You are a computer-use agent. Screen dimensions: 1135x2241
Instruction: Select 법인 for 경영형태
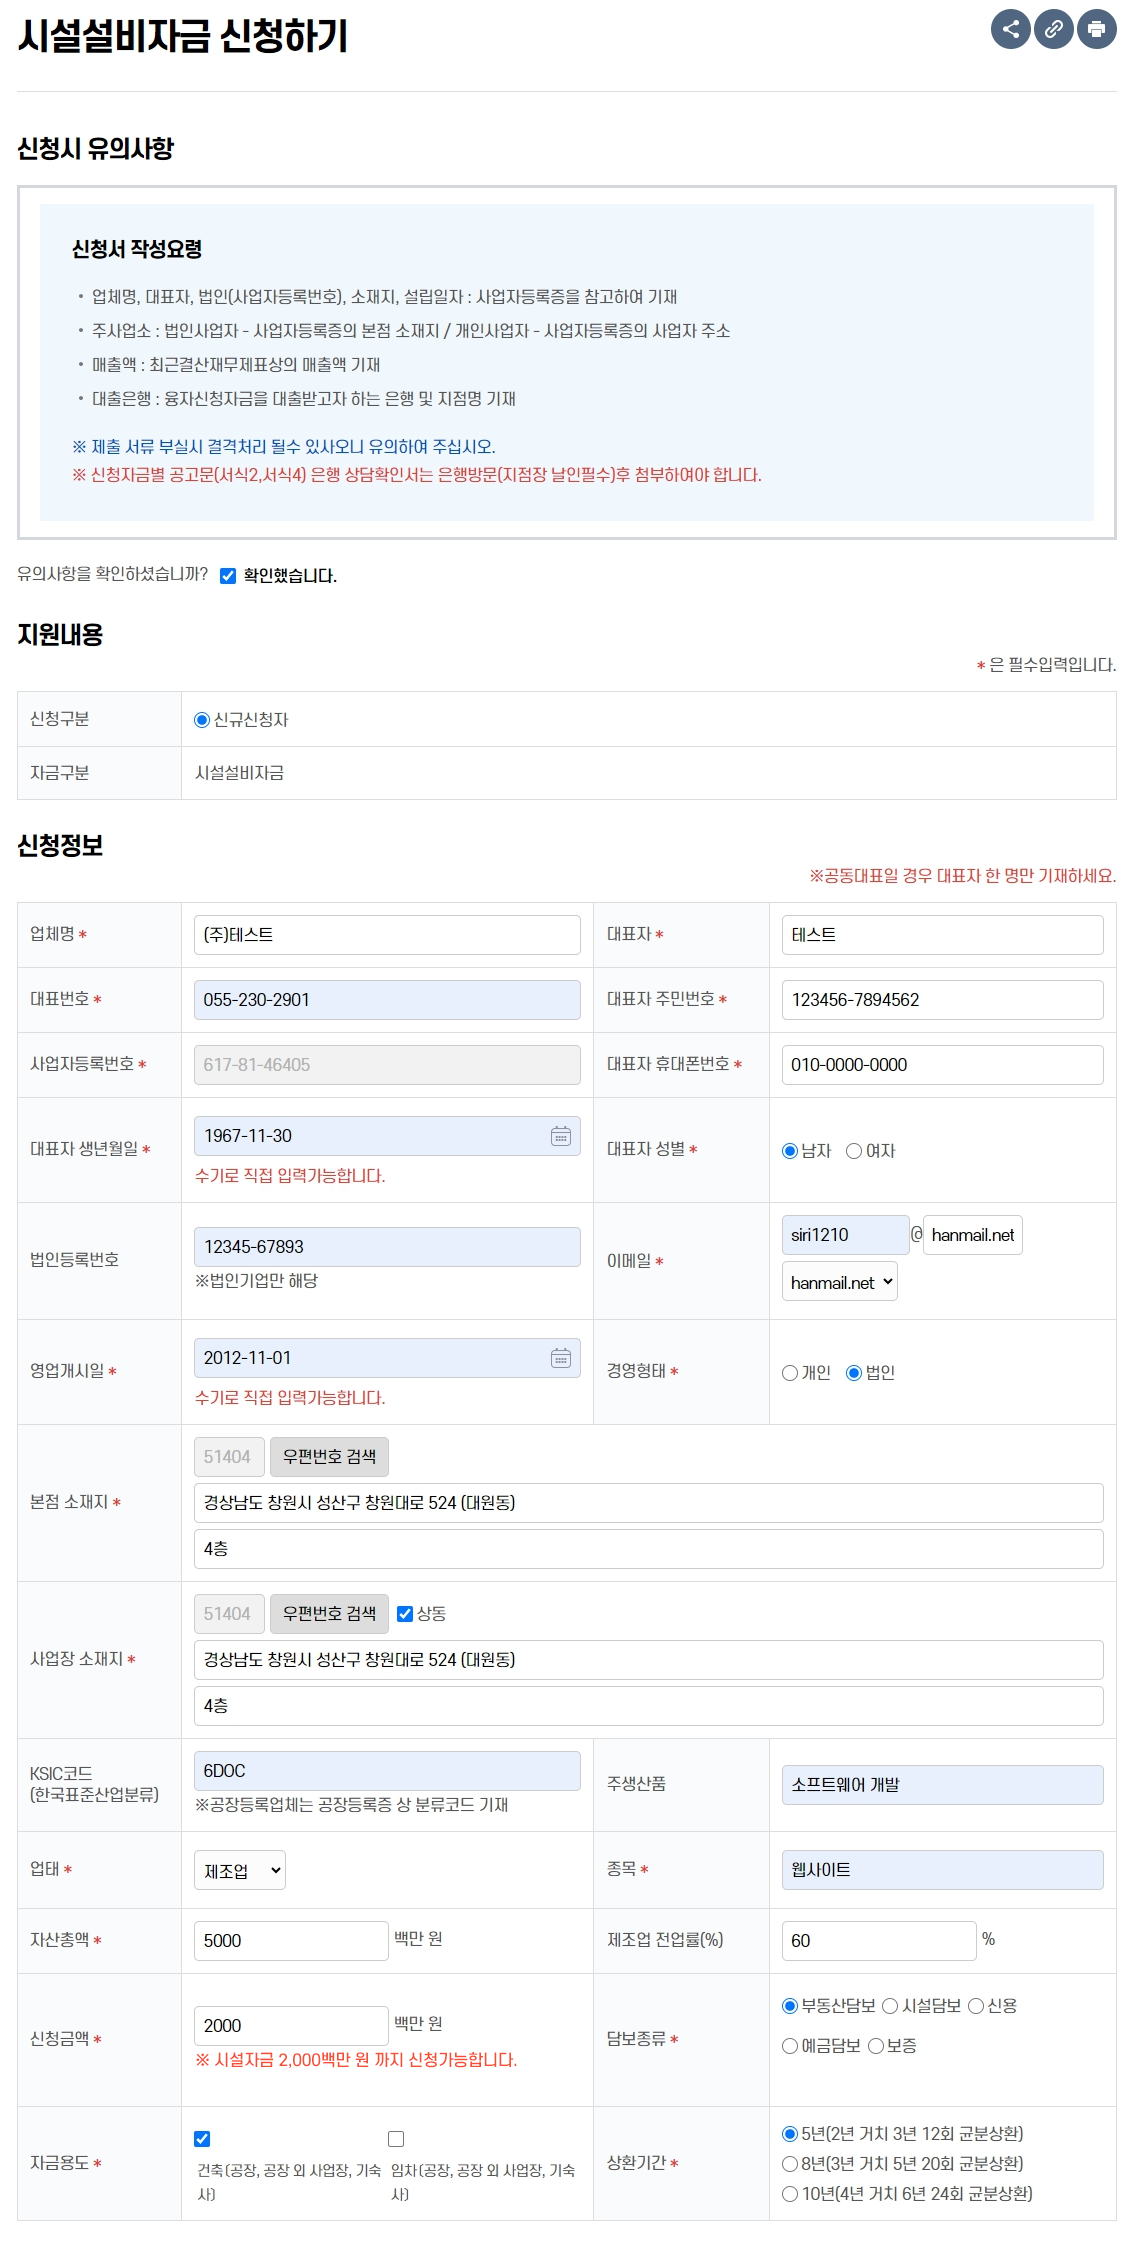(854, 1373)
